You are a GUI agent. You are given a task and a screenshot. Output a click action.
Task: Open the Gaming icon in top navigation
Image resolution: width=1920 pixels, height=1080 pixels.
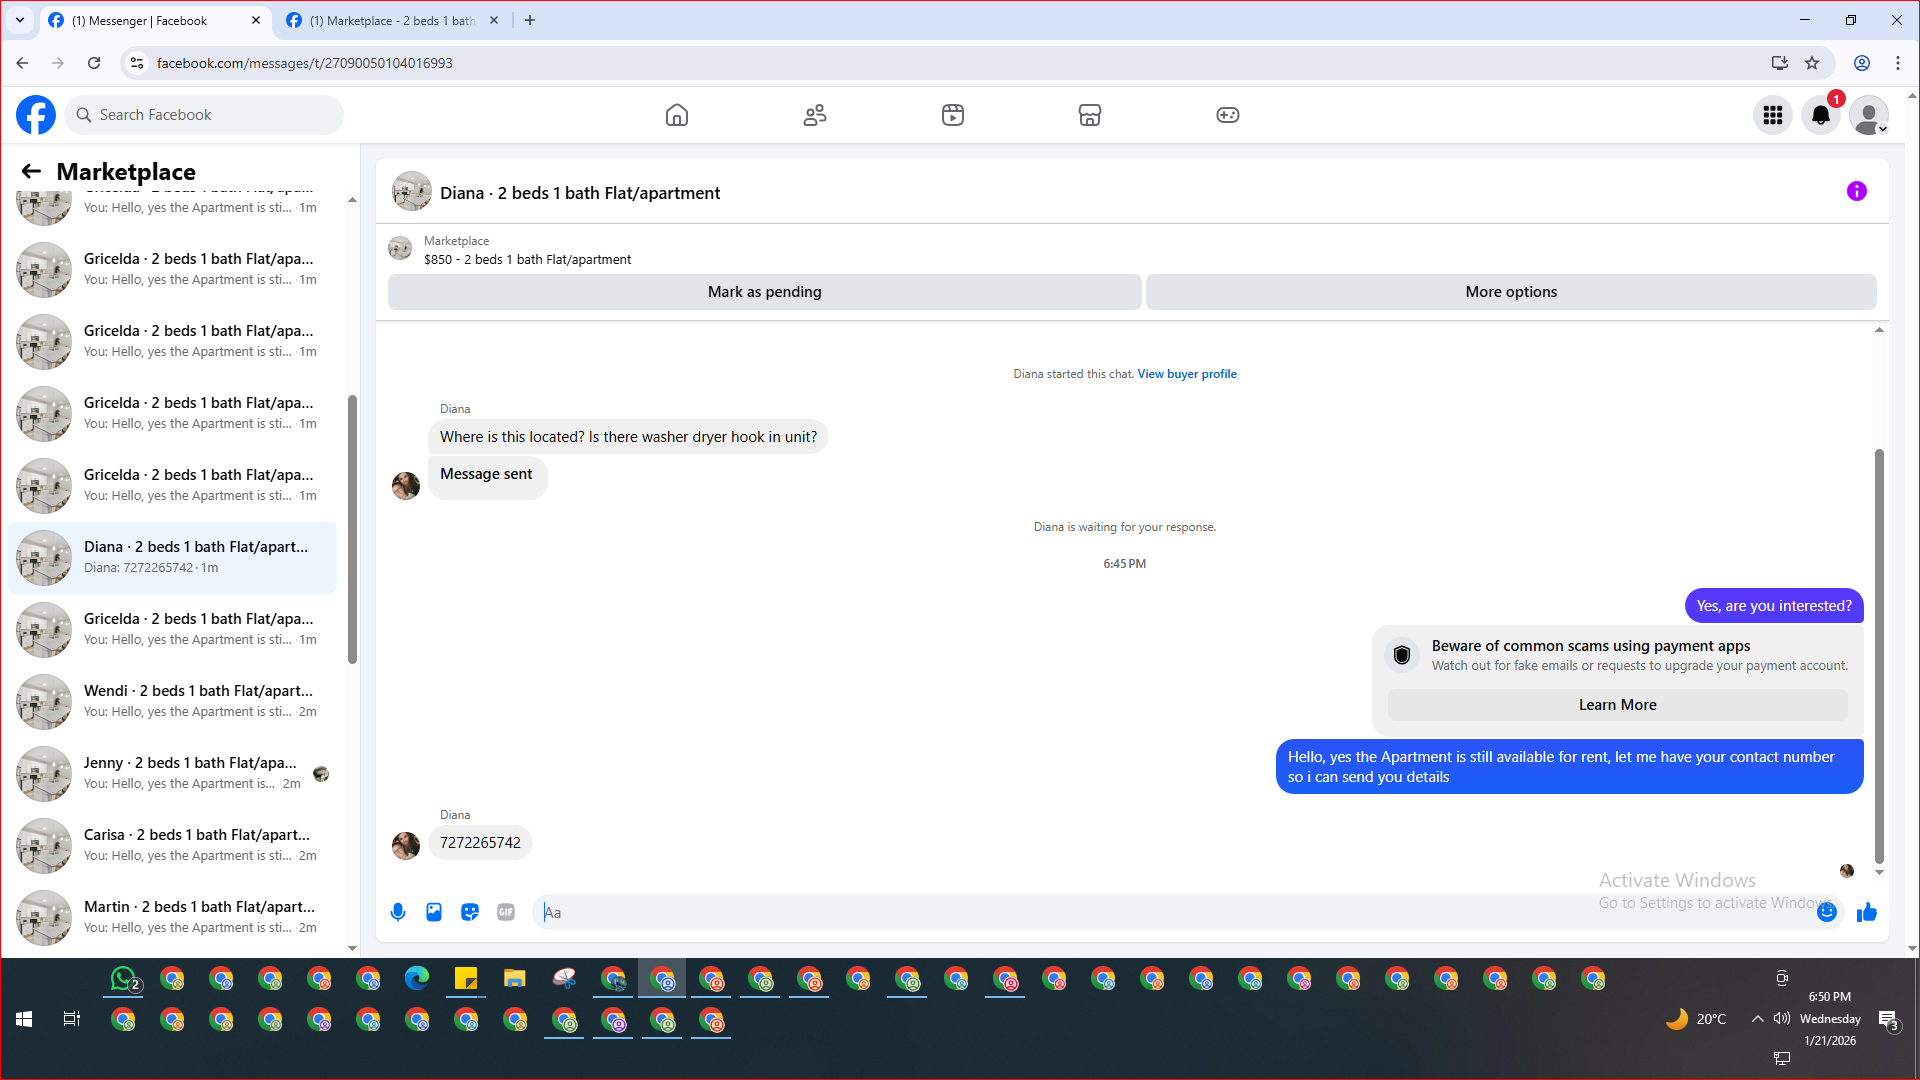[x=1228, y=115]
